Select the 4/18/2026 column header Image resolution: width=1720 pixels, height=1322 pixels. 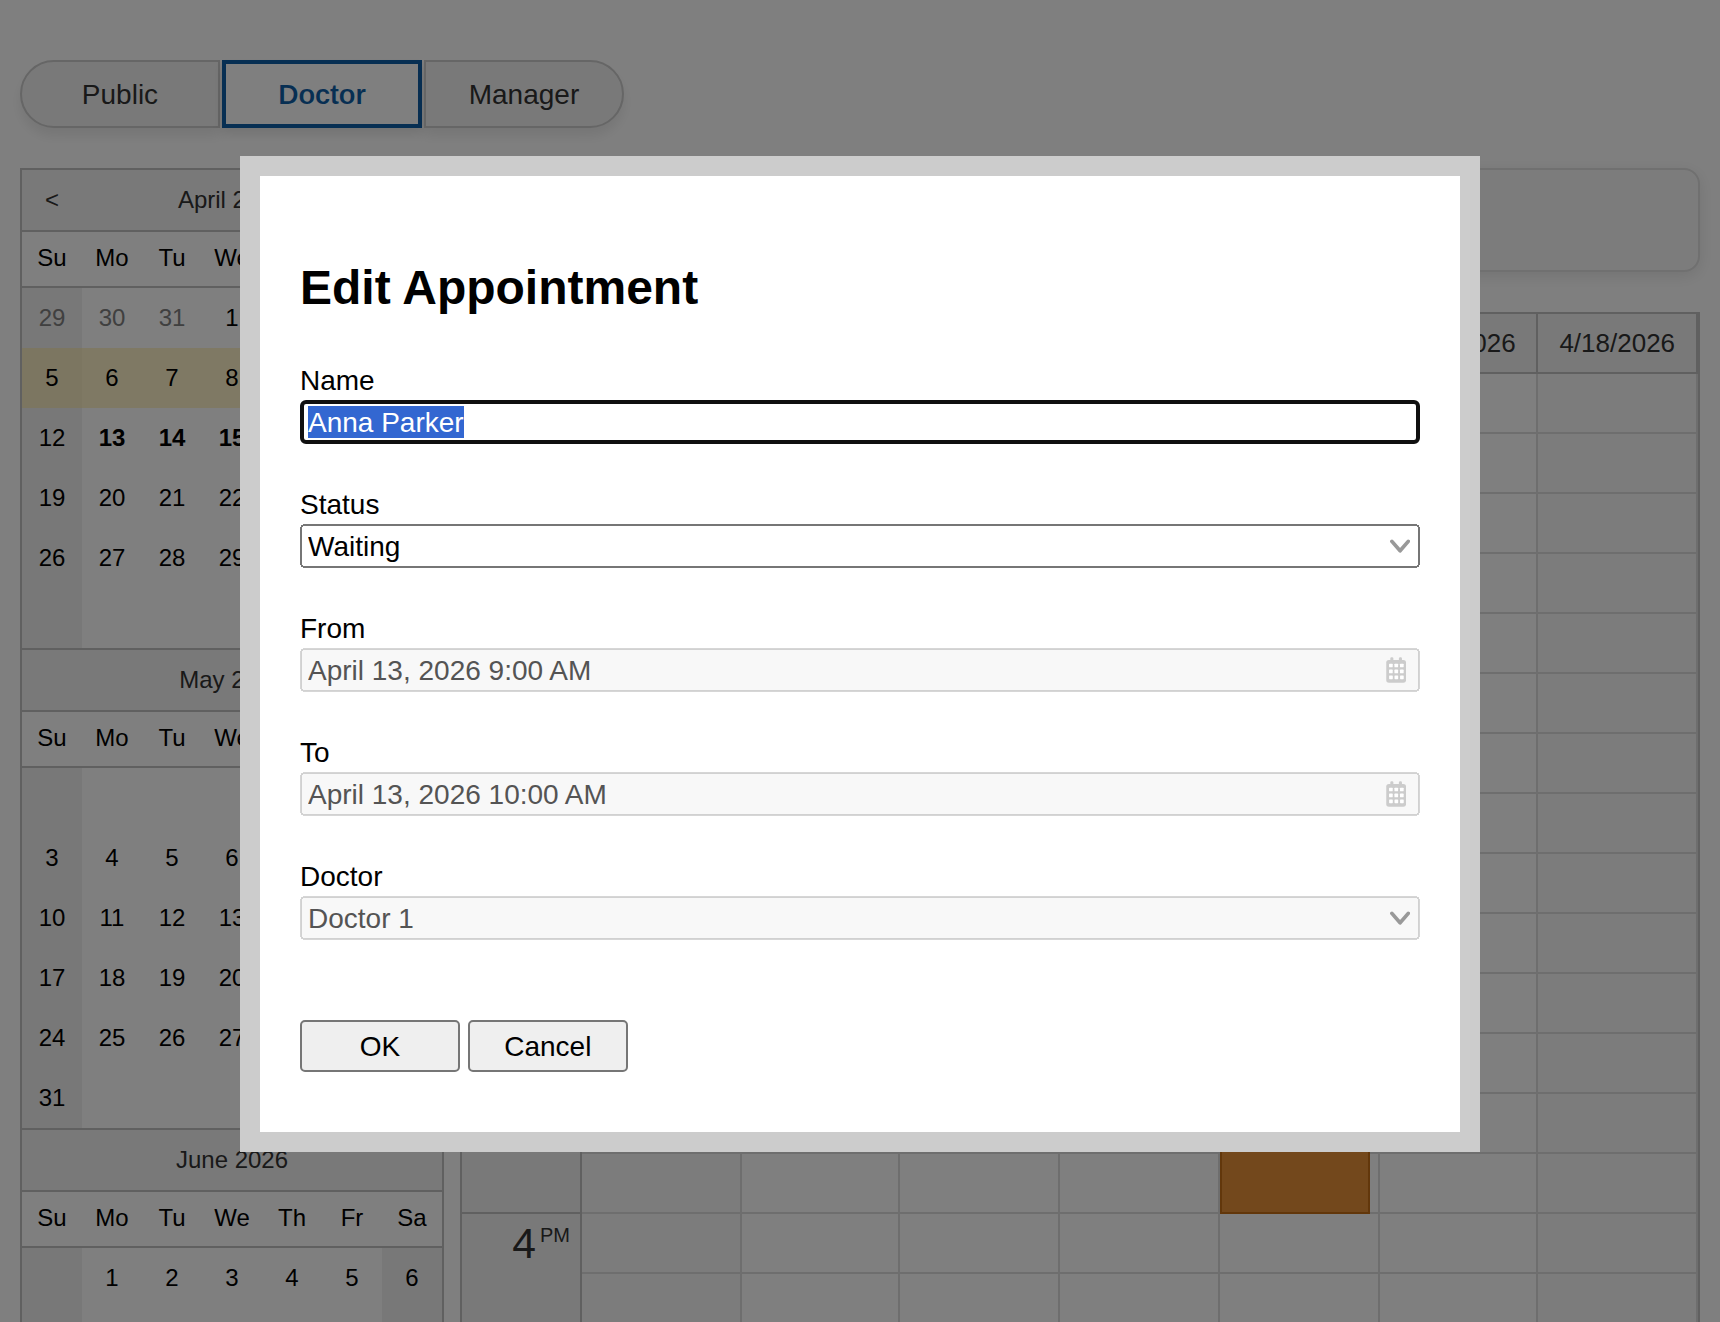pos(1616,343)
